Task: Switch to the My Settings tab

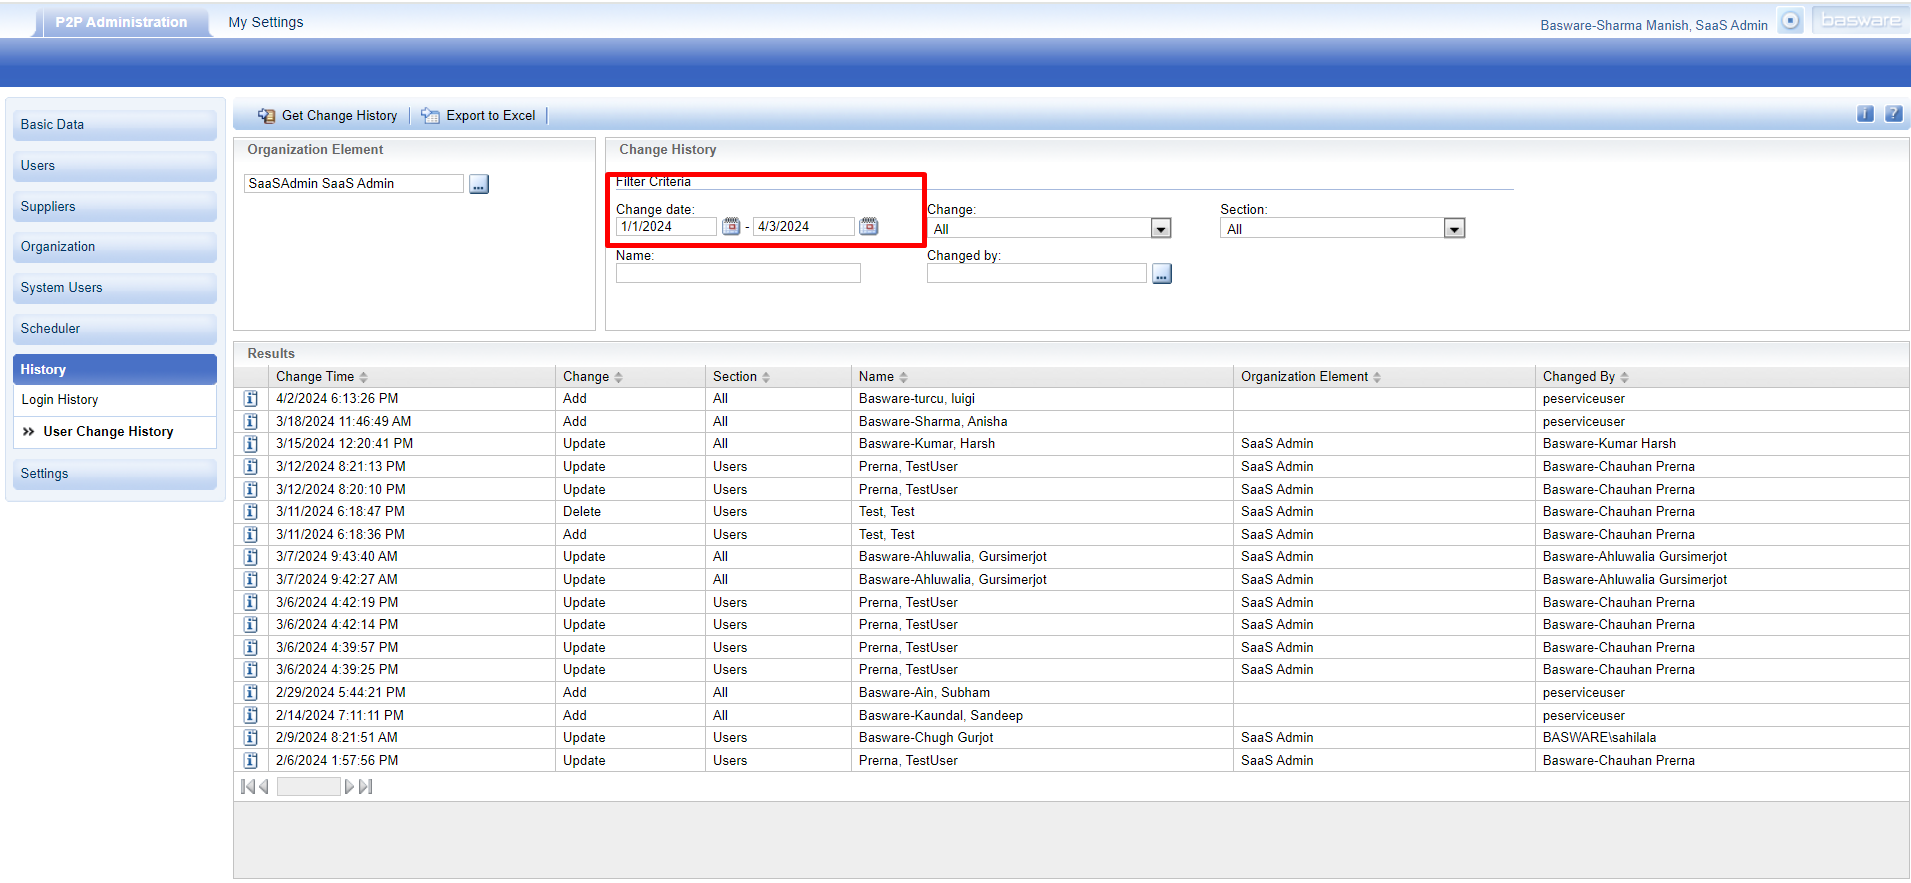Action: pos(265,22)
